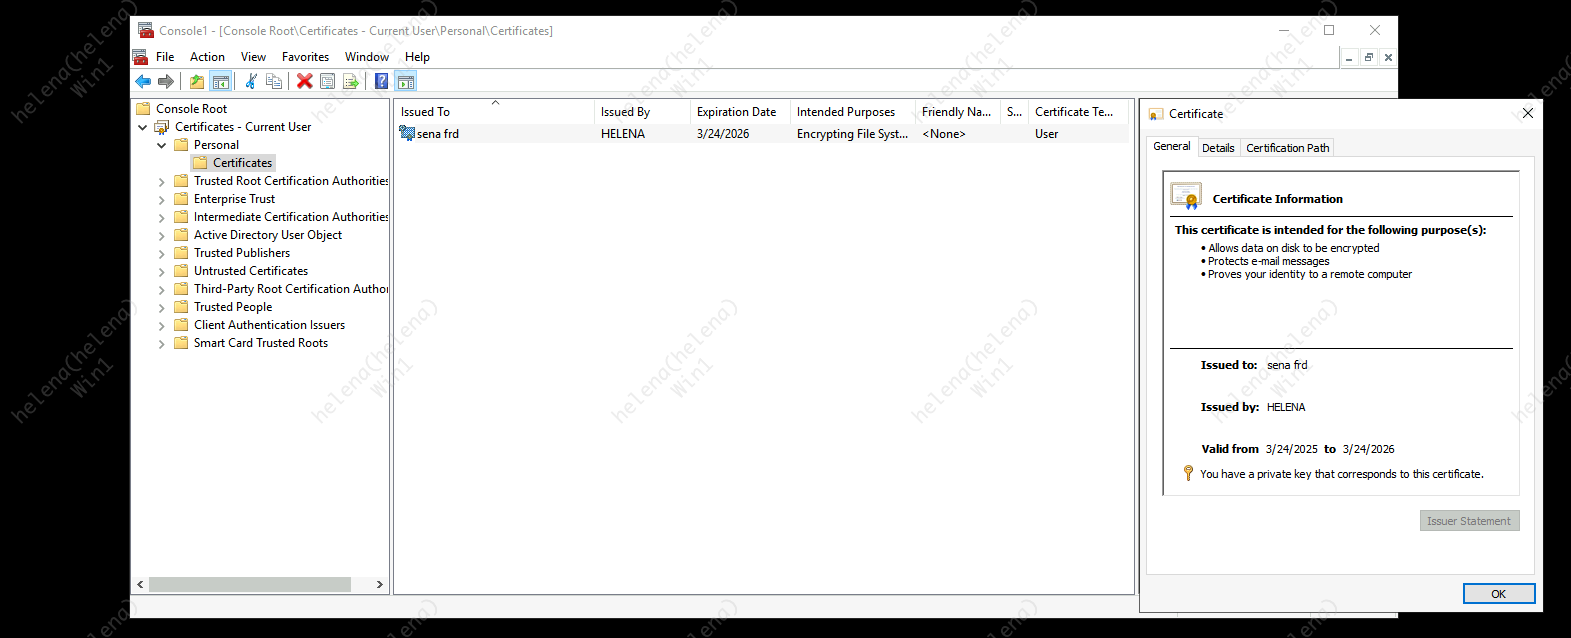Open the Certification Path tab

click(1287, 148)
